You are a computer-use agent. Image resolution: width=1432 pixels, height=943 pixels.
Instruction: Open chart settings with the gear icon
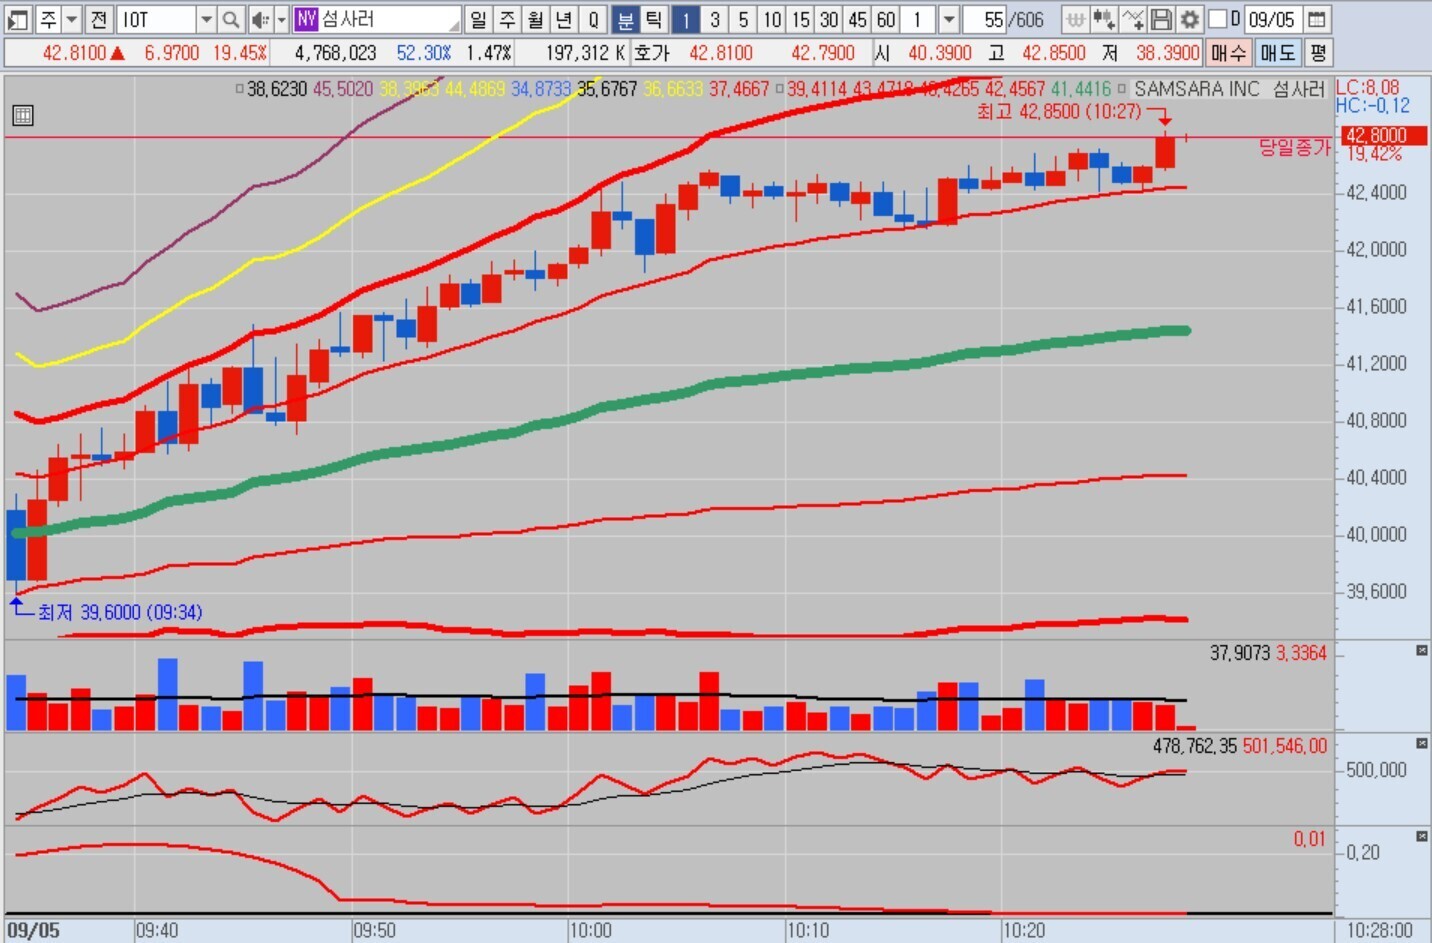click(1189, 19)
